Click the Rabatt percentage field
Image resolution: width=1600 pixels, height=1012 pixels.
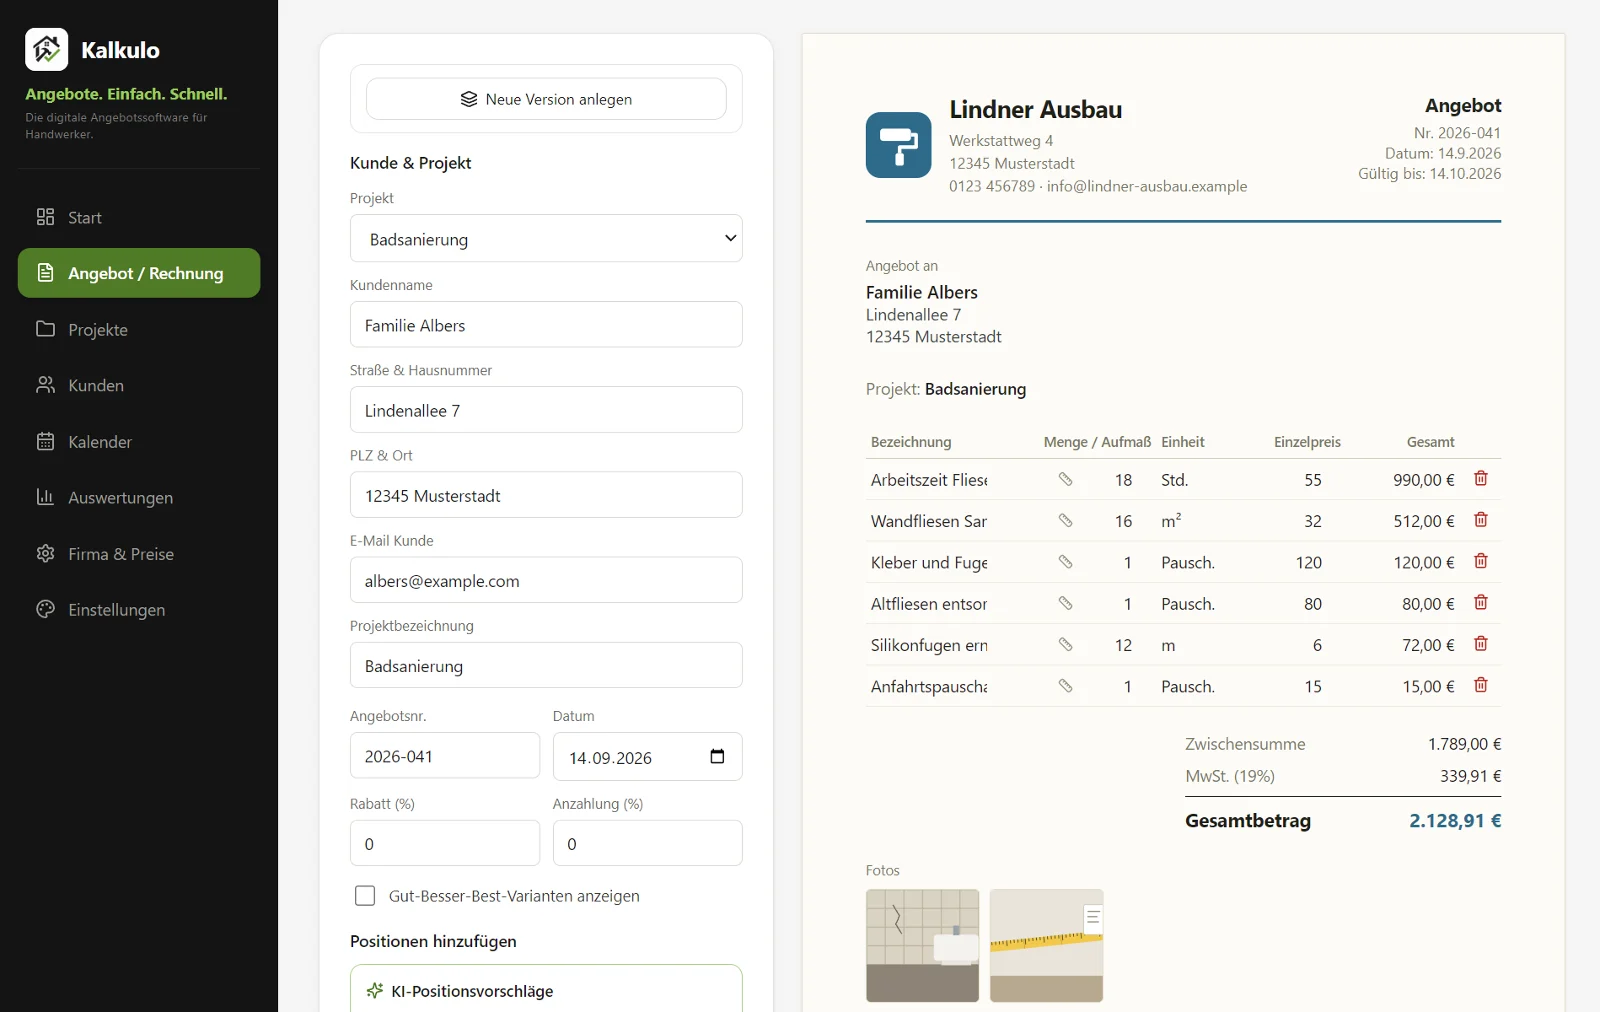(445, 843)
